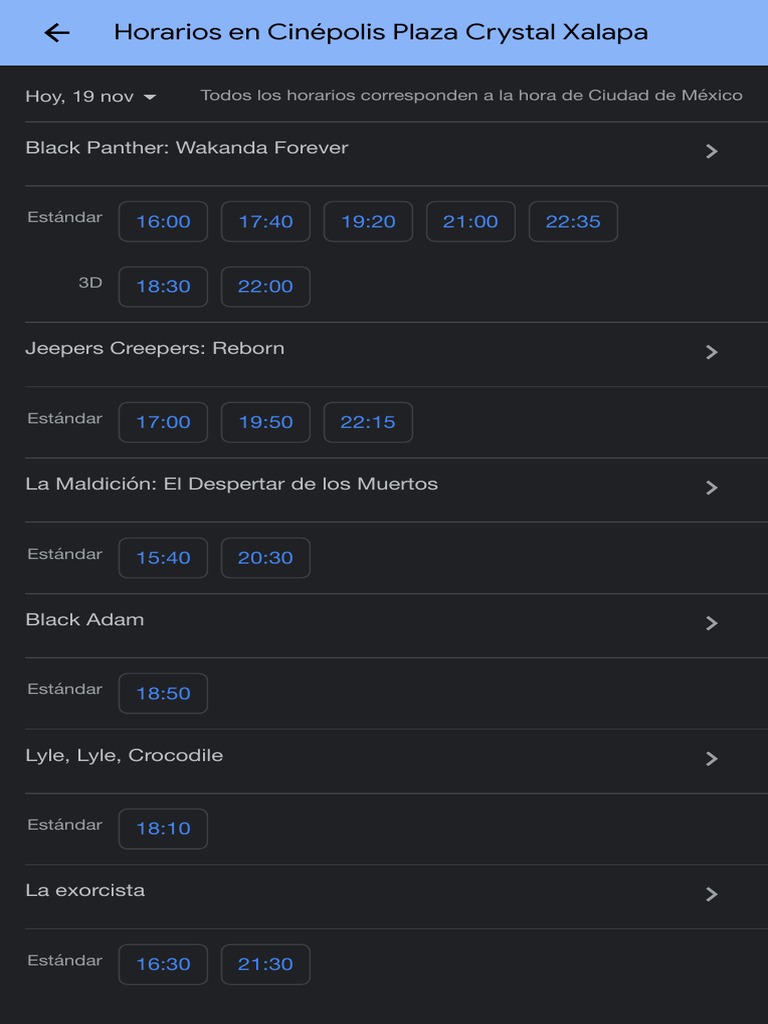Select the 22:00 3D showing
This screenshot has width=768, height=1024.
265,287
